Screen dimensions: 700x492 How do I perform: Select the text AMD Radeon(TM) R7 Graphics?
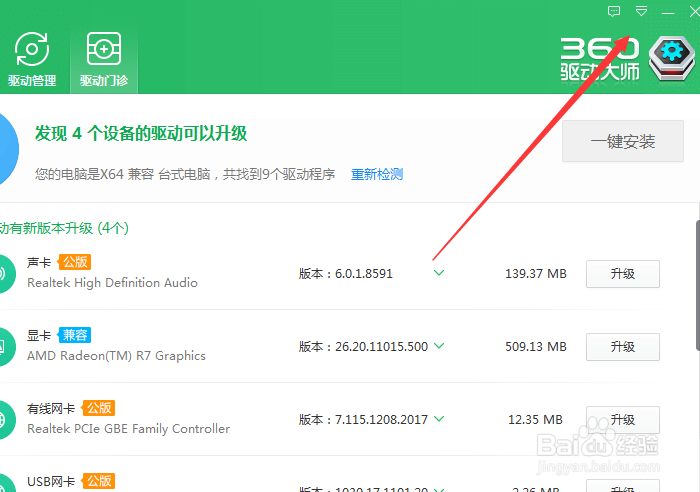(117, 356)
